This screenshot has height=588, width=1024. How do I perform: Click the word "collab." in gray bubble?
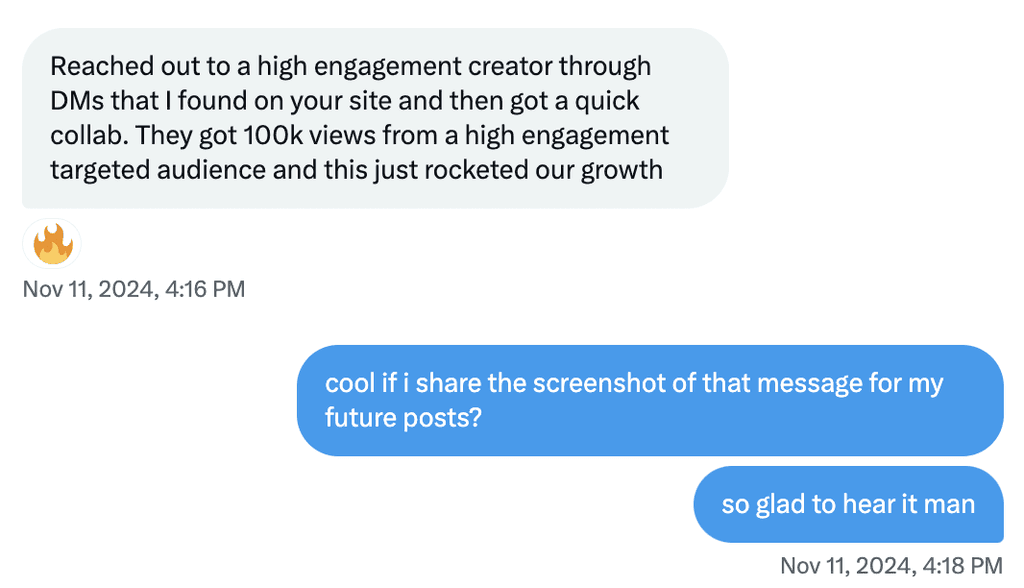[x=89, y=136]
